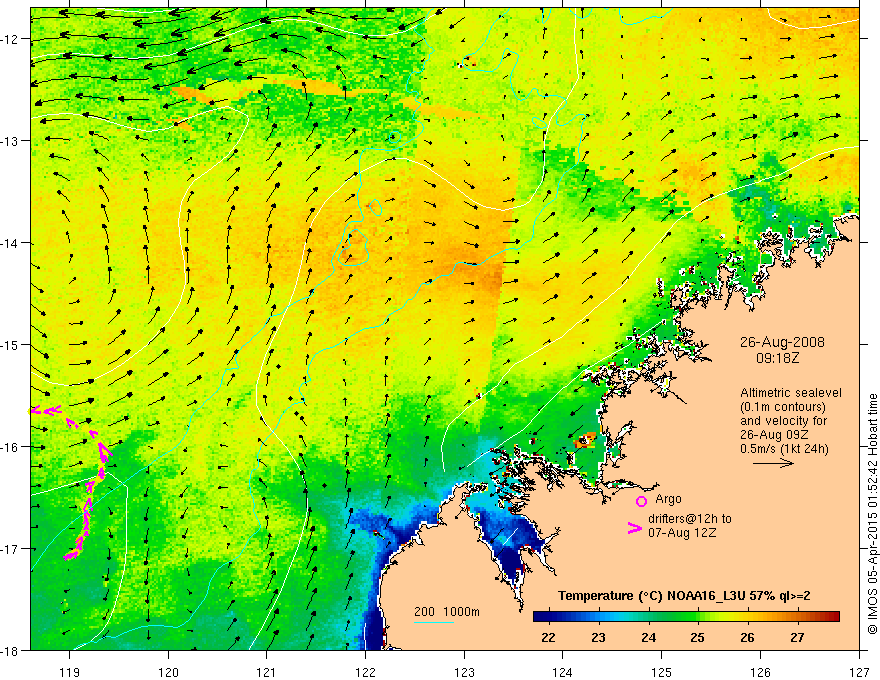Click the 'Altimetric sealevel' caption line
This screenshot has width=880, height=680.
tap(791, 393)
